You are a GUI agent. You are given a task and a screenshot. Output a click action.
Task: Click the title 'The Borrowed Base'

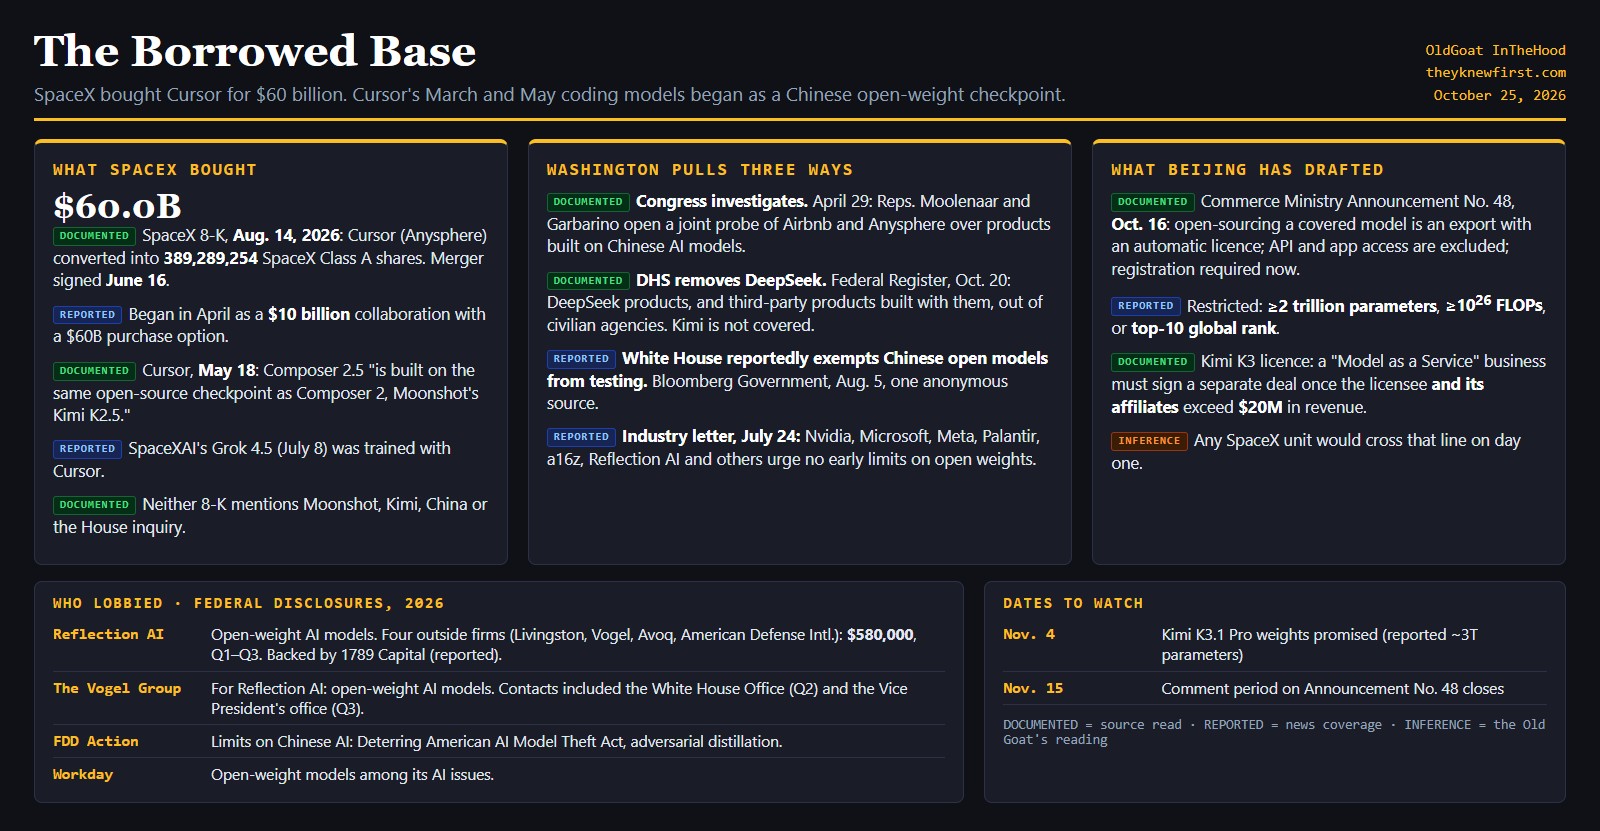point(255,51)
